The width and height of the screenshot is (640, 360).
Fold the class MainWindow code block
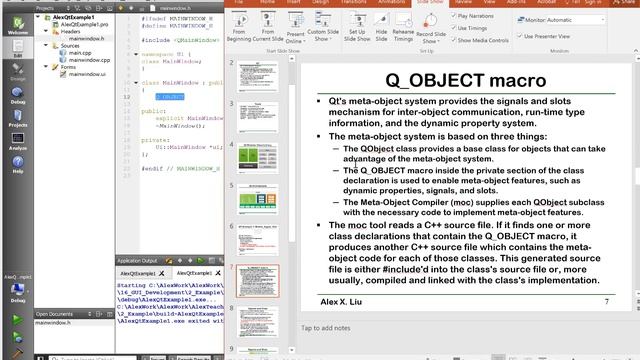pyautogui.click(x=136, y=83)
